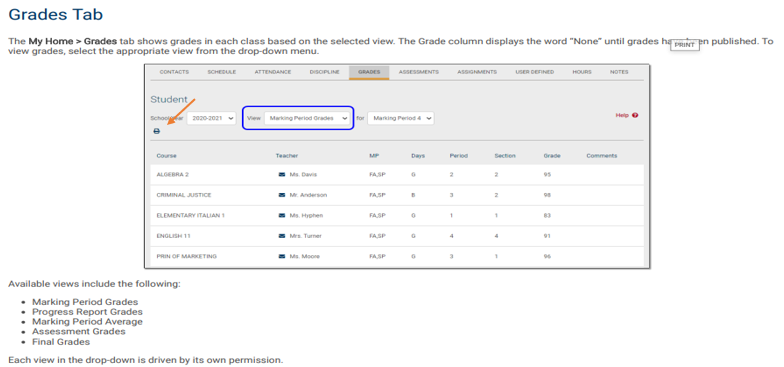Click the Period column header
Screen dimensions: 784x367
458,156
